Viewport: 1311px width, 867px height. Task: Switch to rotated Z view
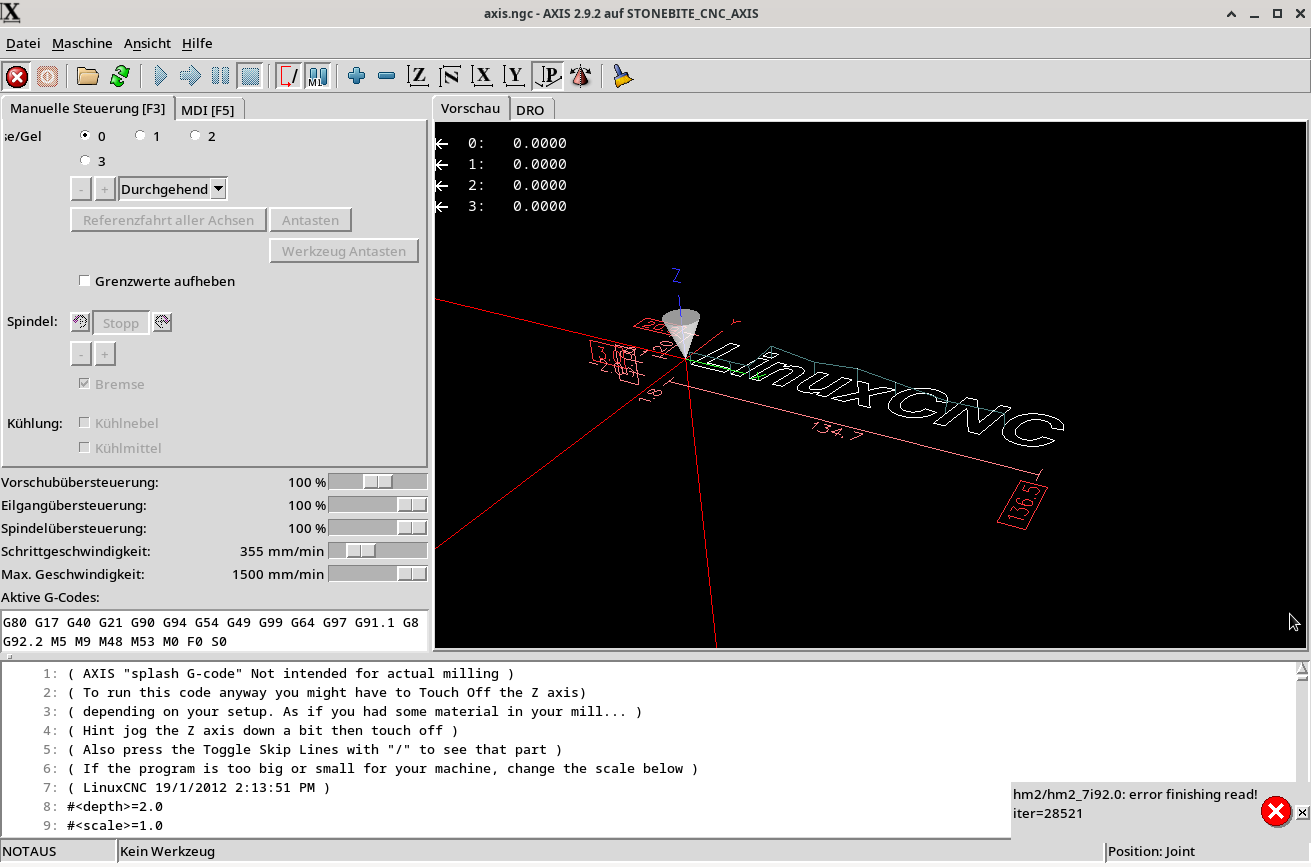click(x=451, y=76)
